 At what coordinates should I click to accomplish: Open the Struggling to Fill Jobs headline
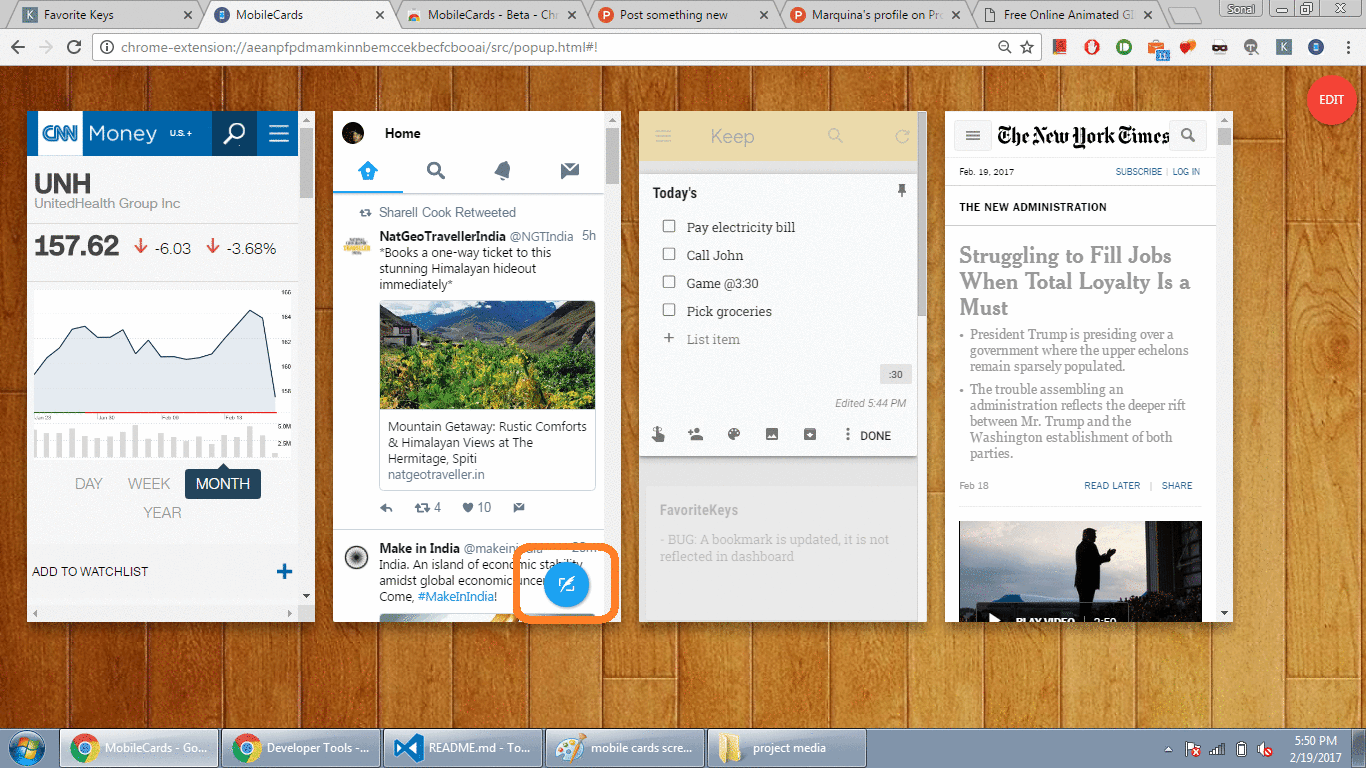point(1074,282)
